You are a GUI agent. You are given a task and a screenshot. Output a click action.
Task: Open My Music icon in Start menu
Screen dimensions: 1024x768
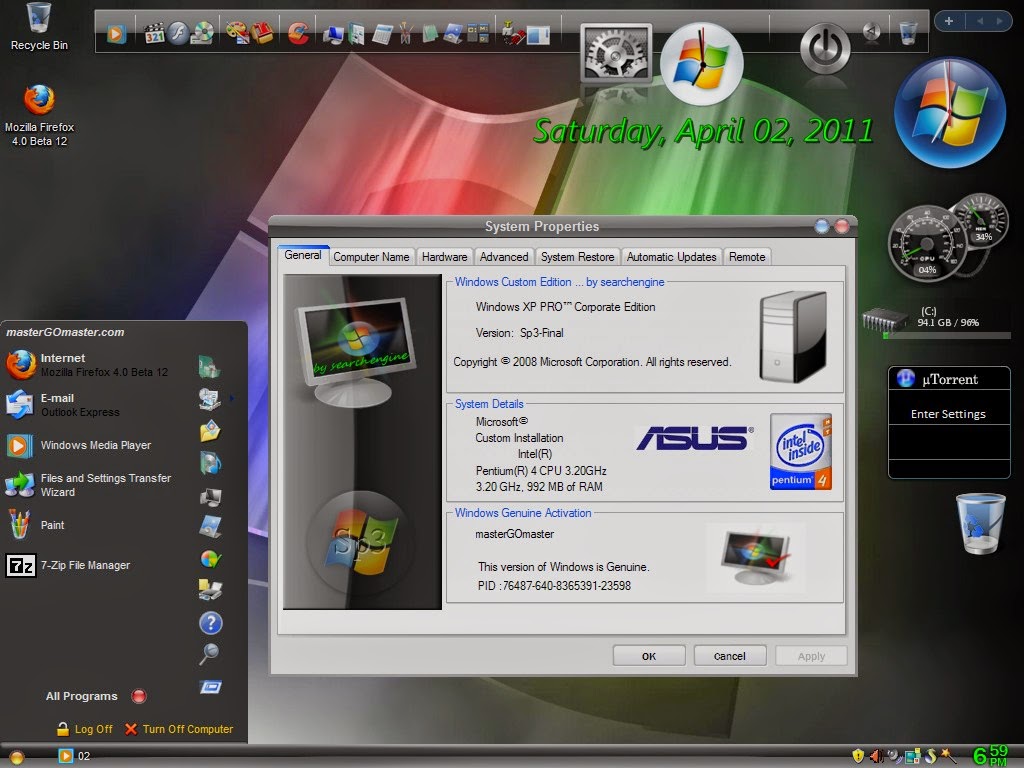[x=210, y=463]
